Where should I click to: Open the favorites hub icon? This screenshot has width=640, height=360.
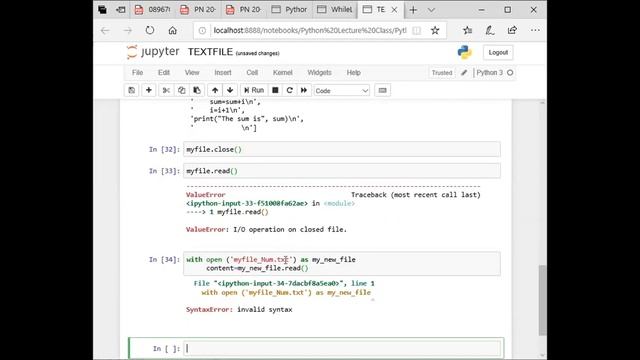467,31
